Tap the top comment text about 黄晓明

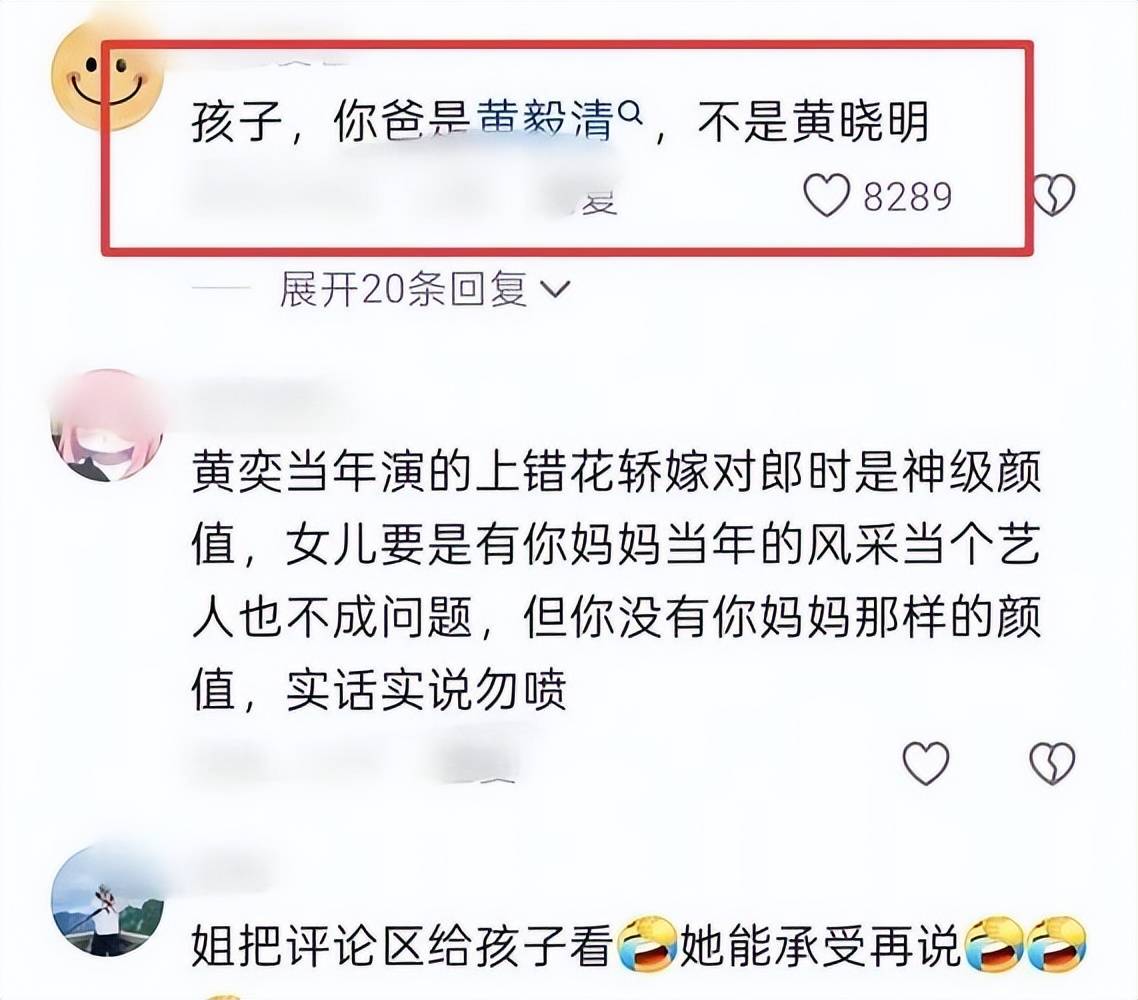tap(560, 120)
